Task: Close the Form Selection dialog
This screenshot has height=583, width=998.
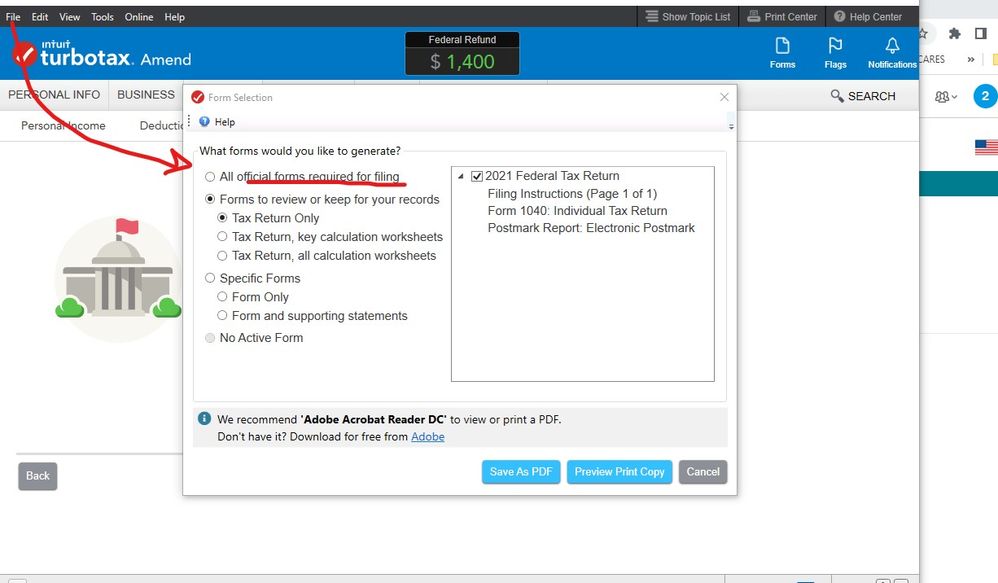Action: coord(724,97)
